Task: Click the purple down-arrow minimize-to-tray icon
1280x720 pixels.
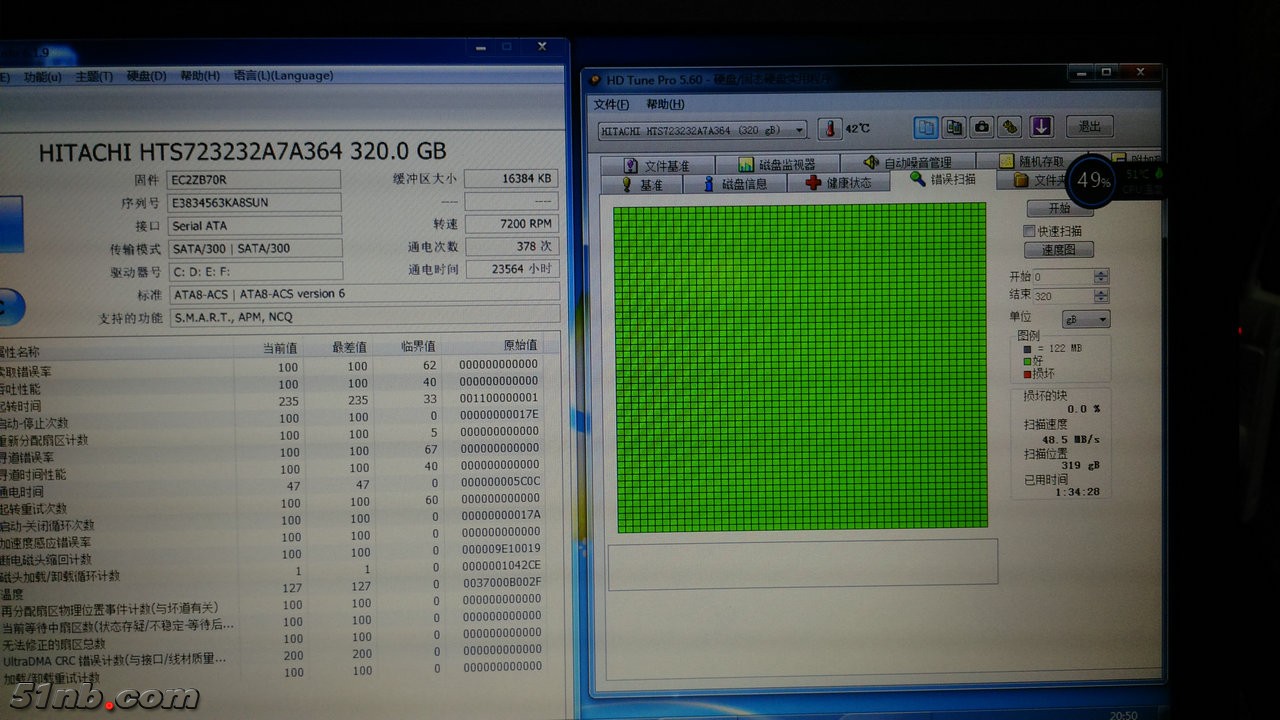Action: pyautogui.click(x=1041, y=127)
